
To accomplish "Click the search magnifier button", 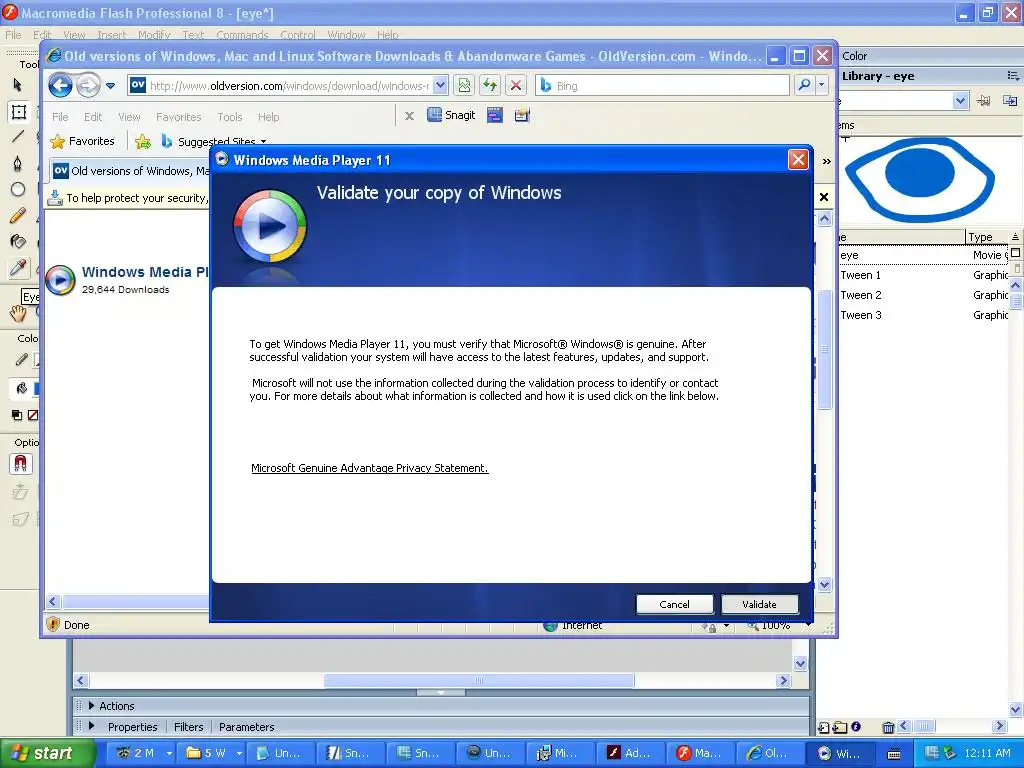I will click(805, 85).
